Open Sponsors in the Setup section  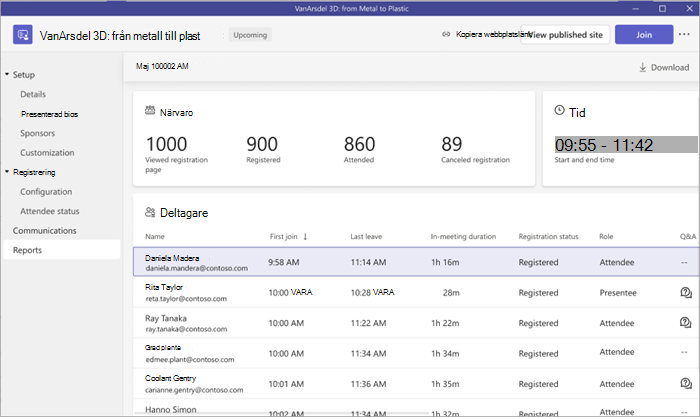pyautogui.click(x=38, y=133)
